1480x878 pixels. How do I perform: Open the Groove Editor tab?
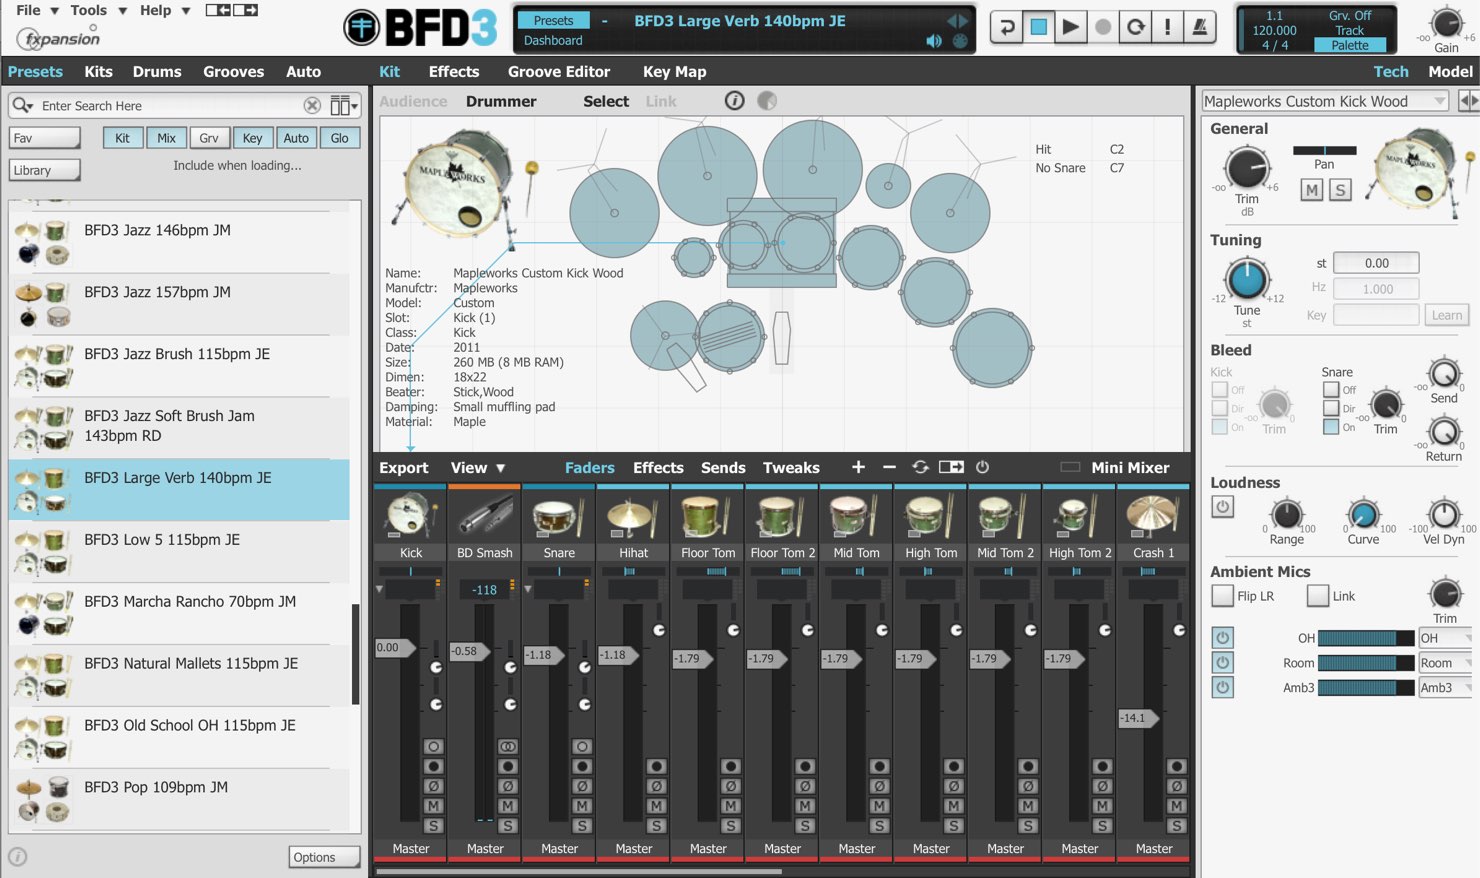558,71
